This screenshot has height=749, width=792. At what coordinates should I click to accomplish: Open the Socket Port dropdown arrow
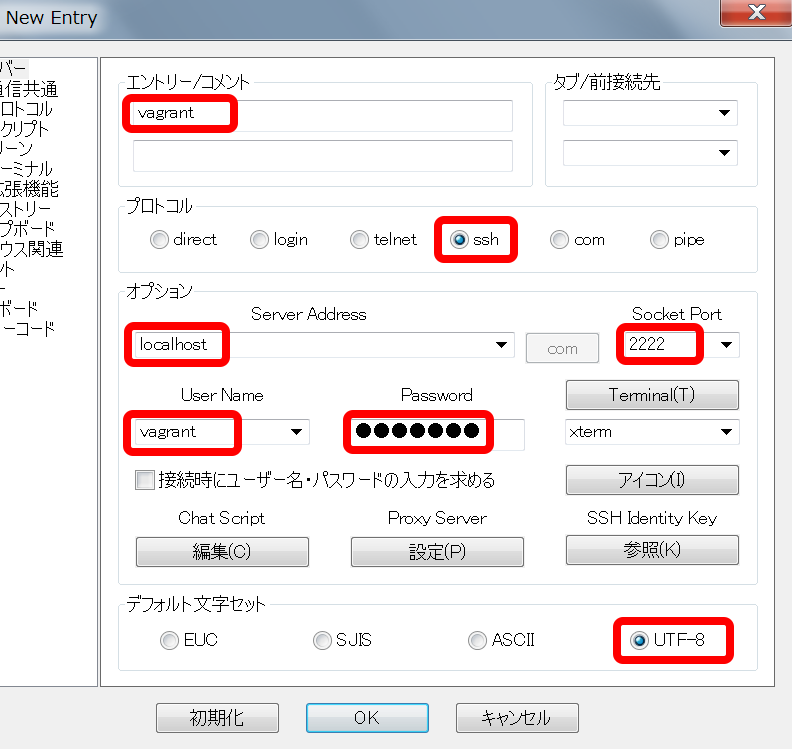[x=727, y=346]
